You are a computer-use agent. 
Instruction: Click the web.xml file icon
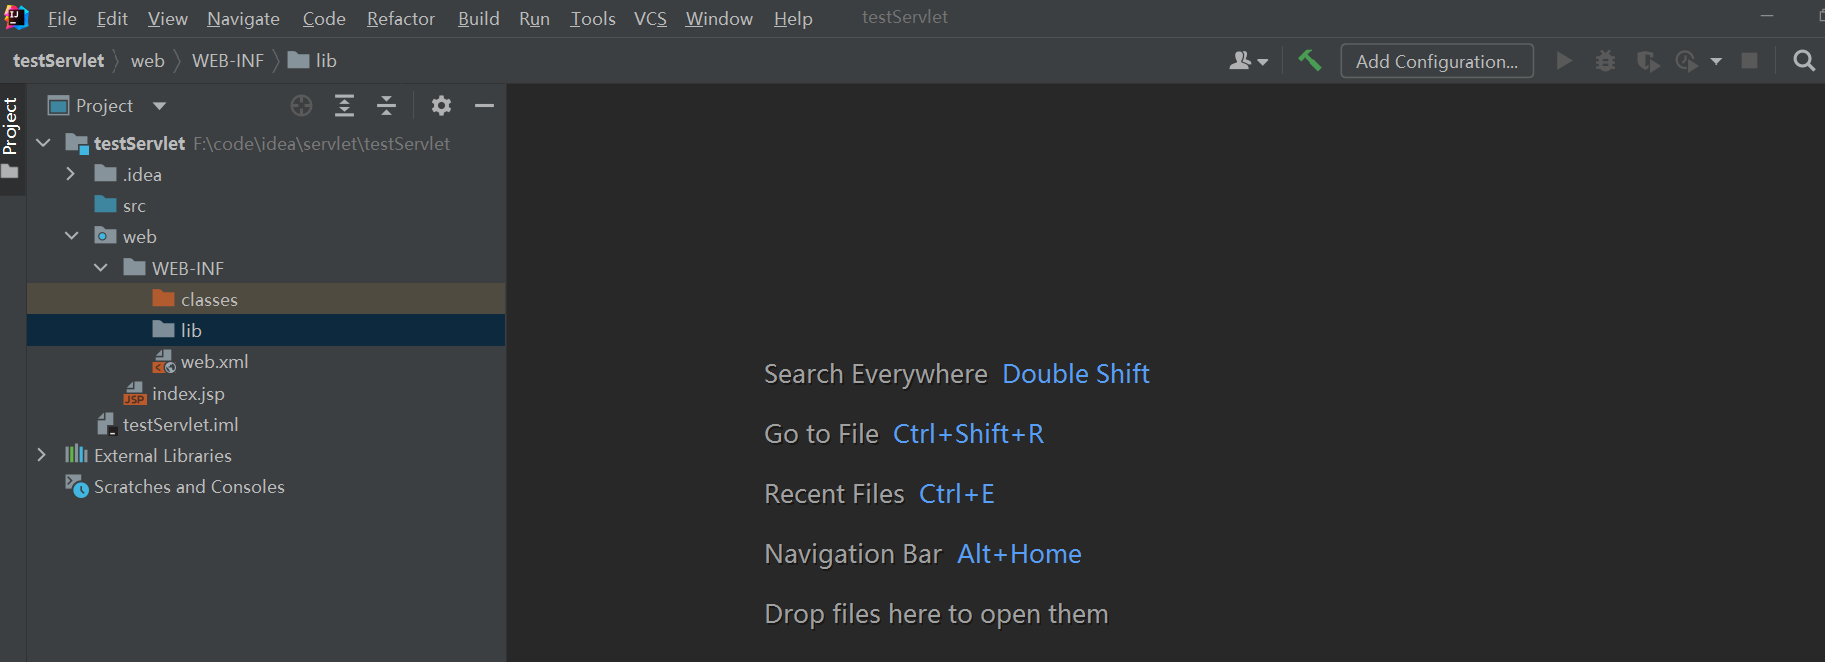pyautogui.click(x=163, y=361)
